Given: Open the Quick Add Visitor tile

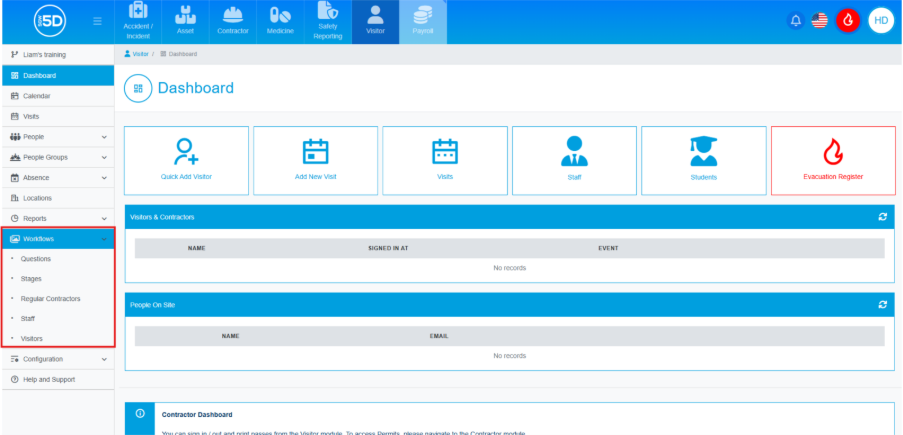Looking at the screenshot, I should point(186,160).
